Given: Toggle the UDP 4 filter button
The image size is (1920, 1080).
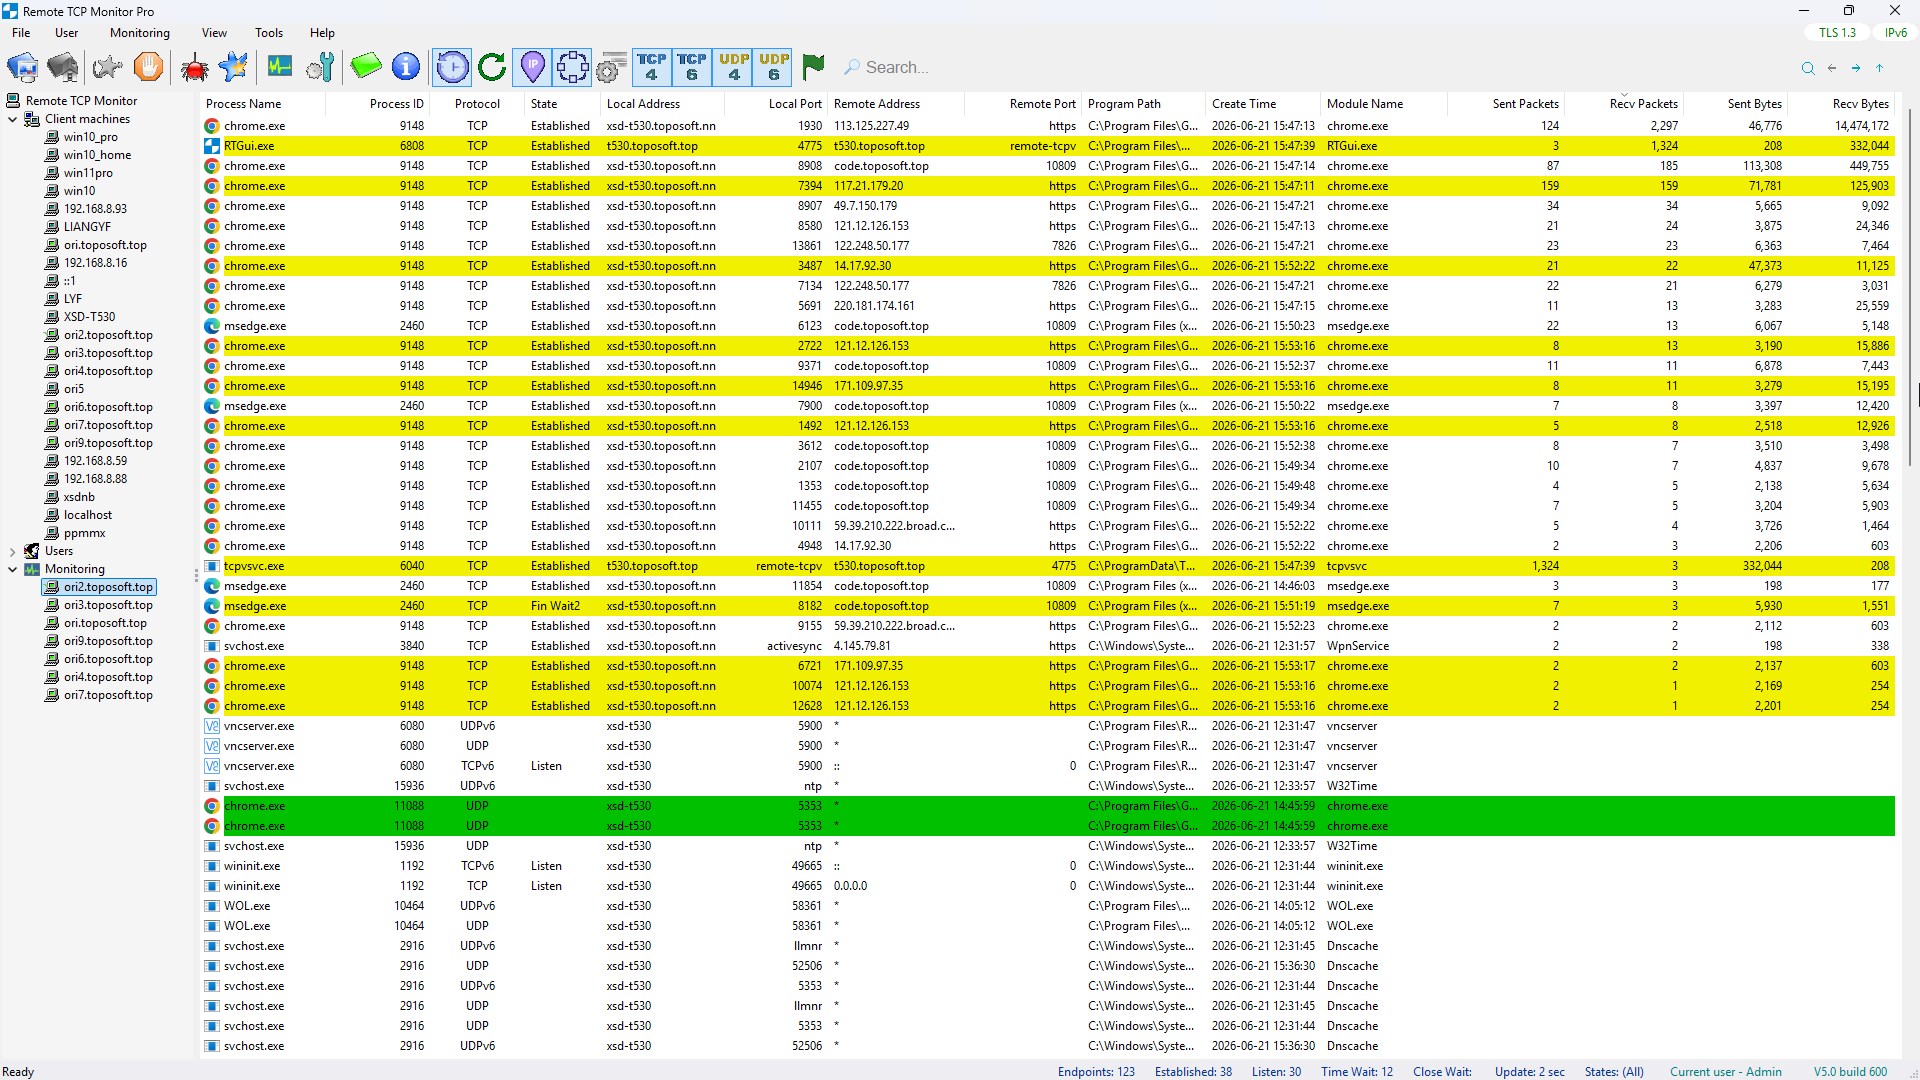Looking at the screenshot, I should [x=734, y=67].
